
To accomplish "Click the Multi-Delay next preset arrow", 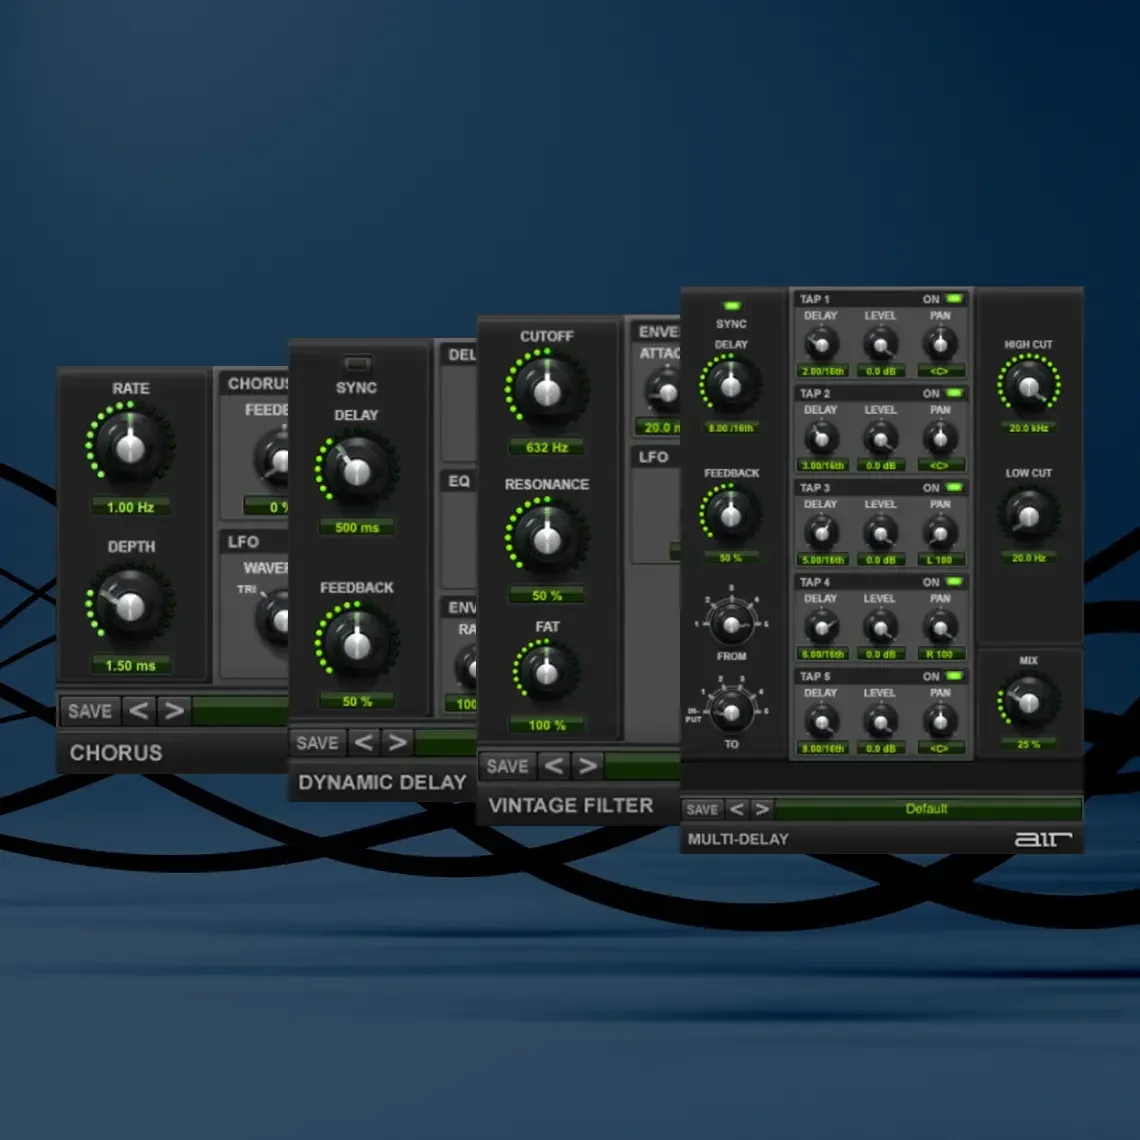I will coord(762,808).
